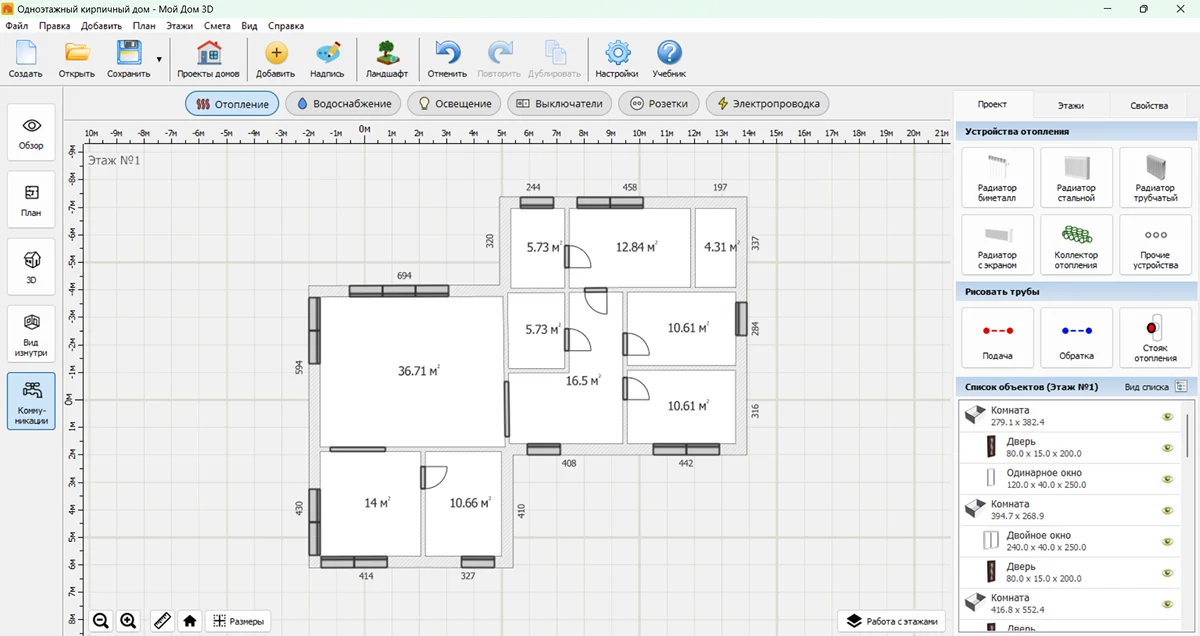Viewport: 1200px width, 636px height.
Task: Open Прочие устройства devices
Action: (1155, 244)
